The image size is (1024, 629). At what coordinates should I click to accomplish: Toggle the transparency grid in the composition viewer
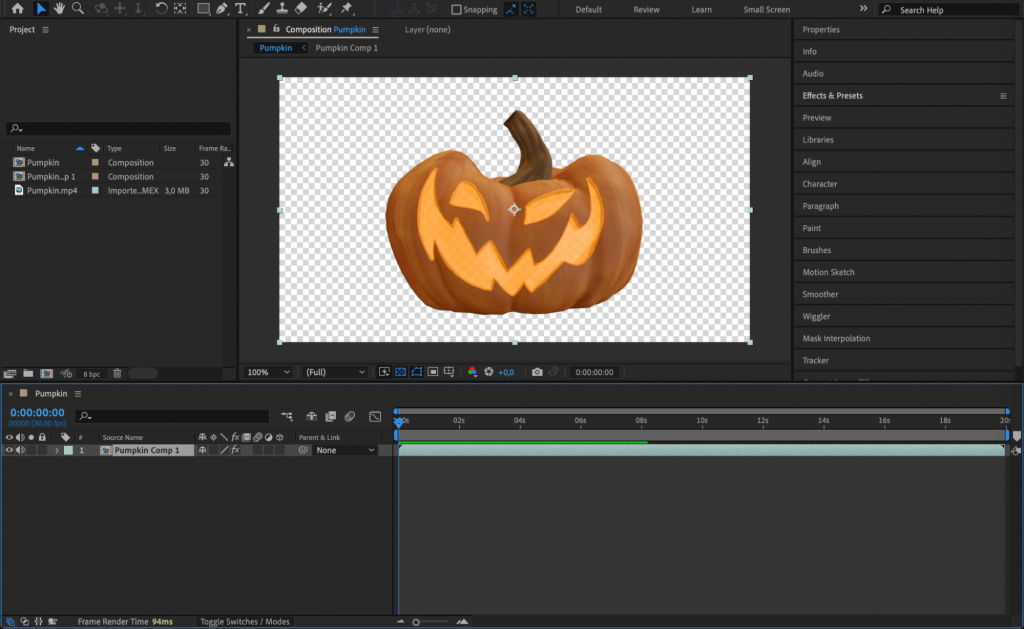(x=399, y=371)
